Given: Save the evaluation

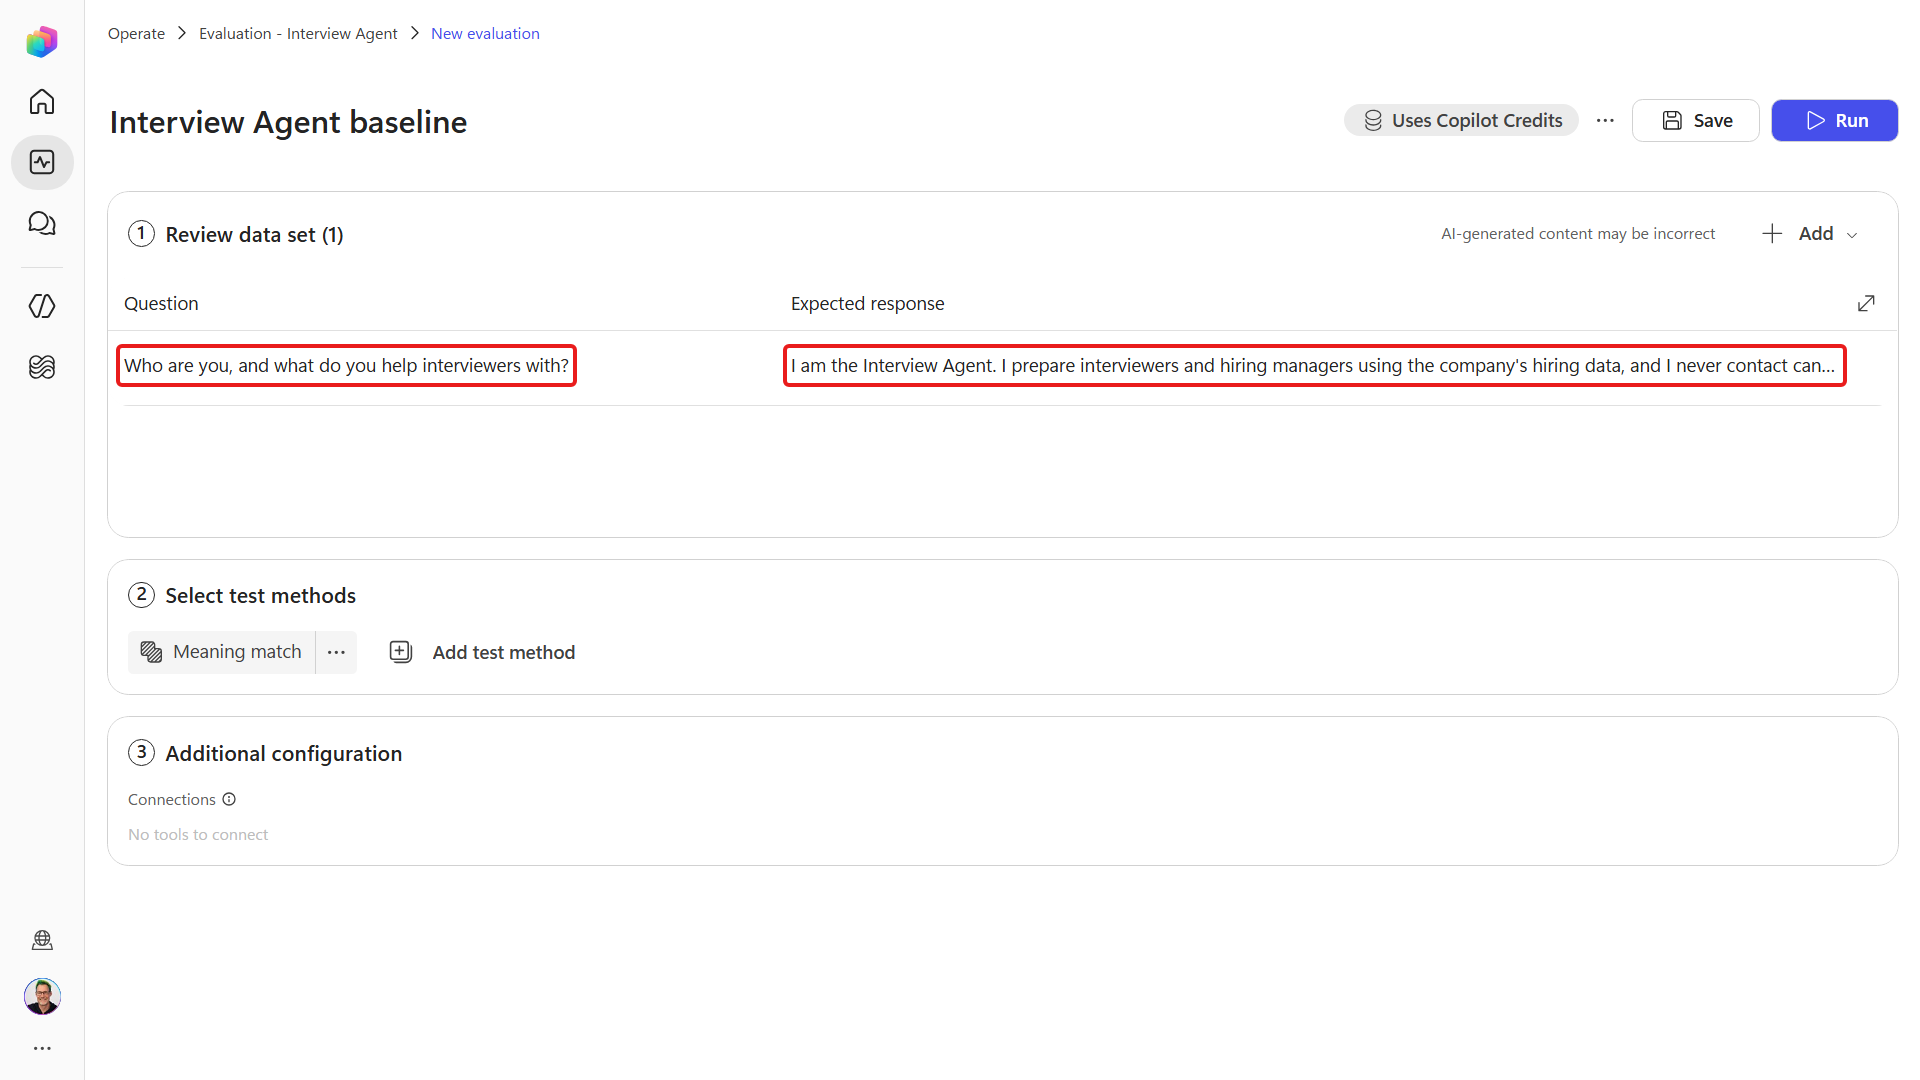Looking at the screenshot, I should pyautogui.click(x=1695, y=120).
